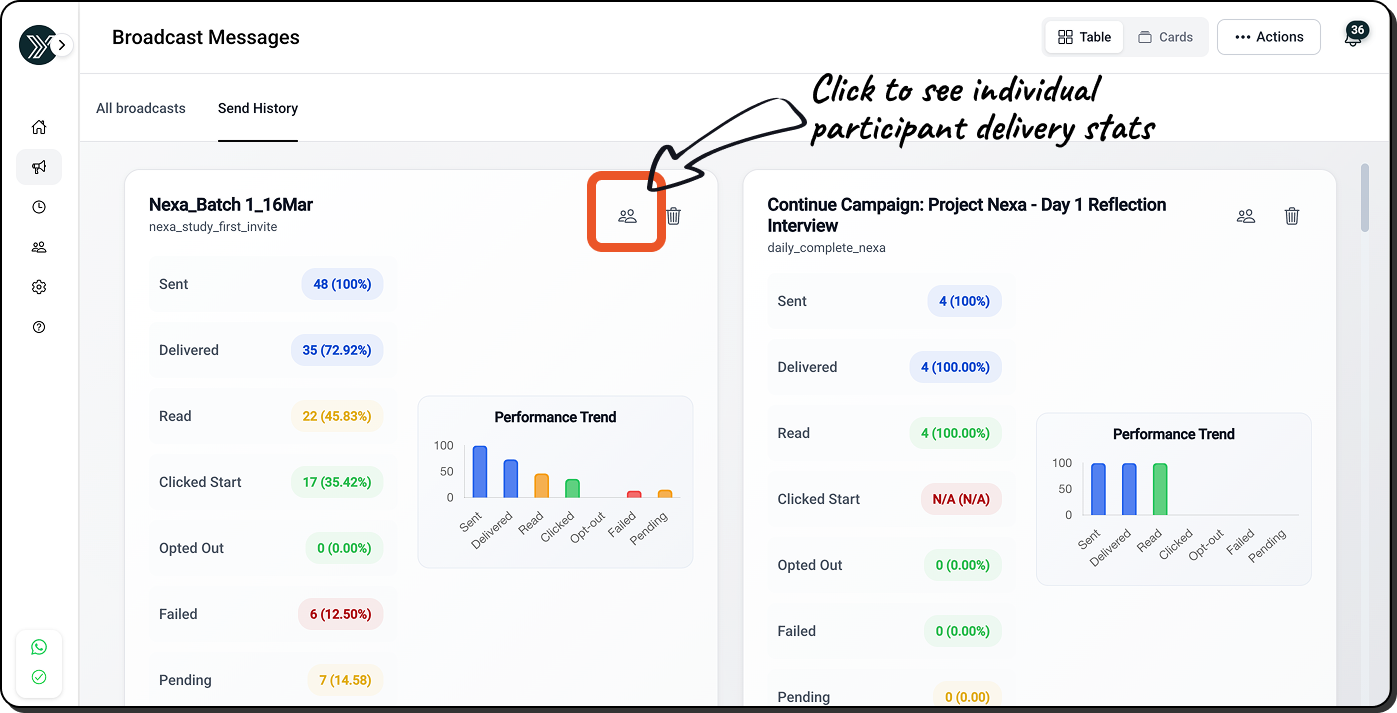The image size is (1397, 713).
Task: Switch to Table view
Action: (x=1084, y=37)
